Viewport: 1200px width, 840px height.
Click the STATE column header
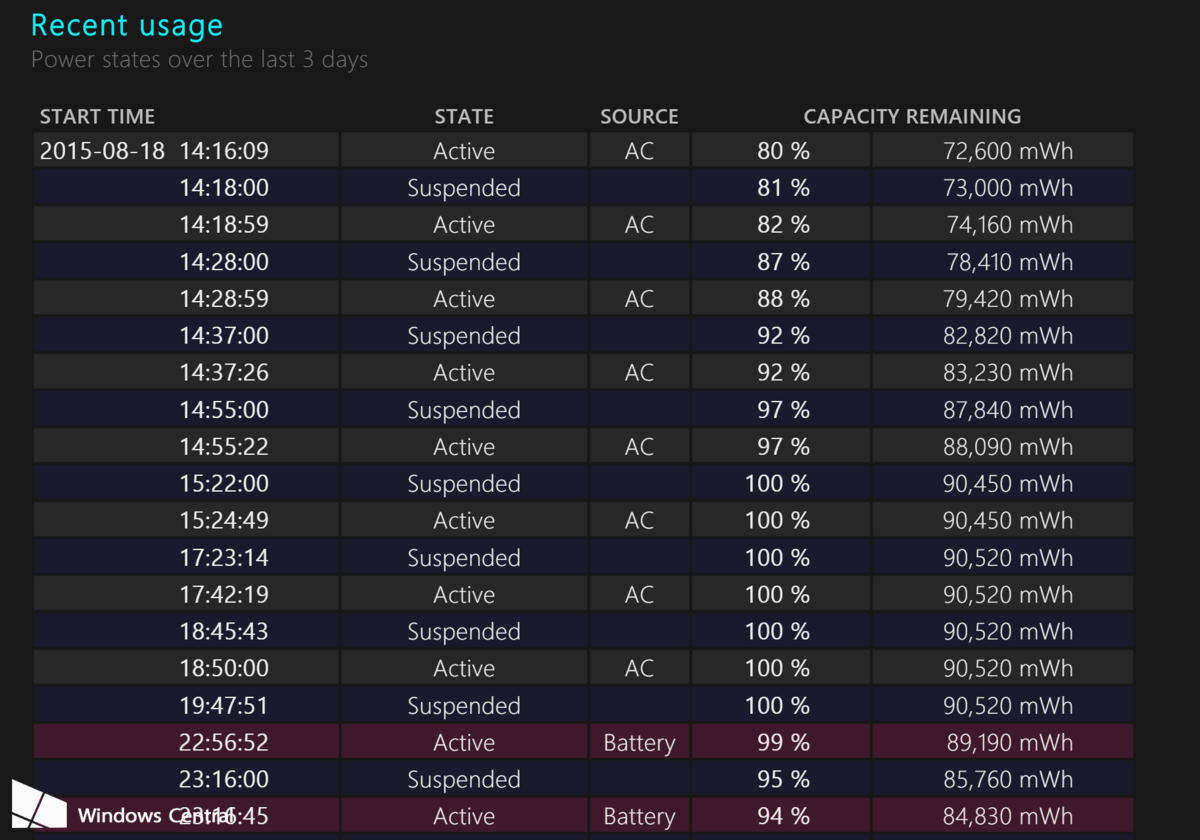coord(464,117)
